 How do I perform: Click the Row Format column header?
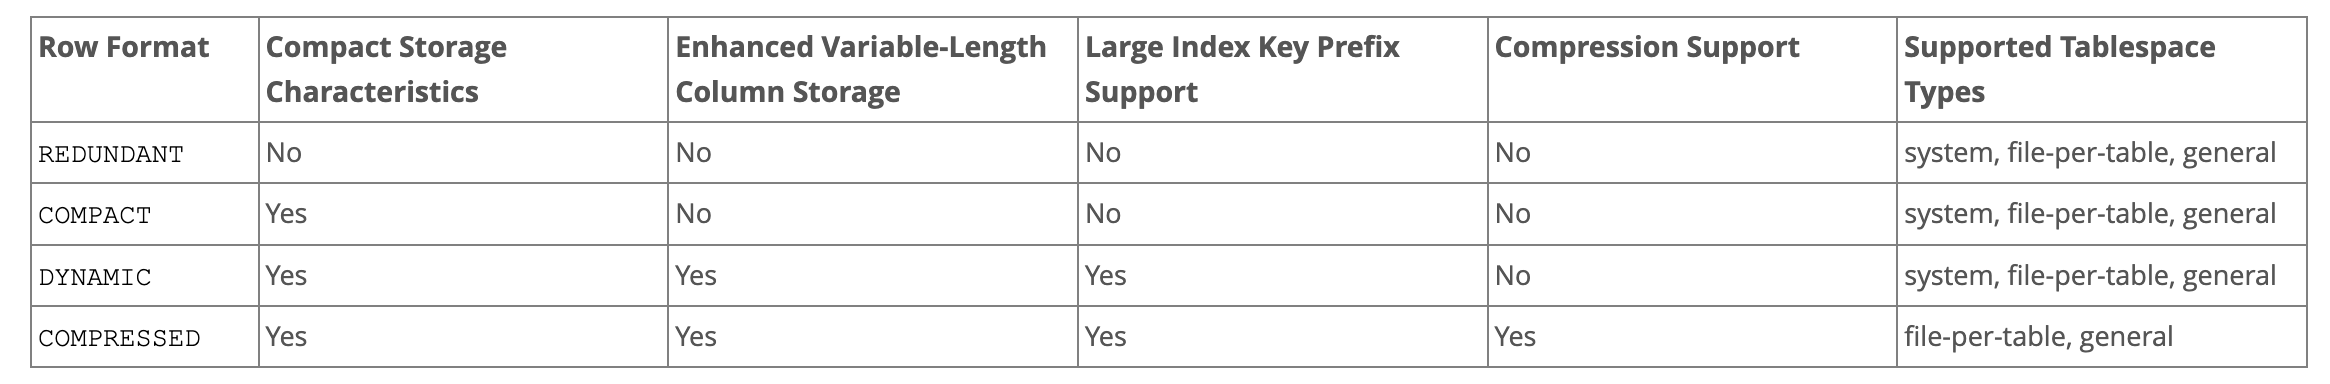click(x=145, y=69)
